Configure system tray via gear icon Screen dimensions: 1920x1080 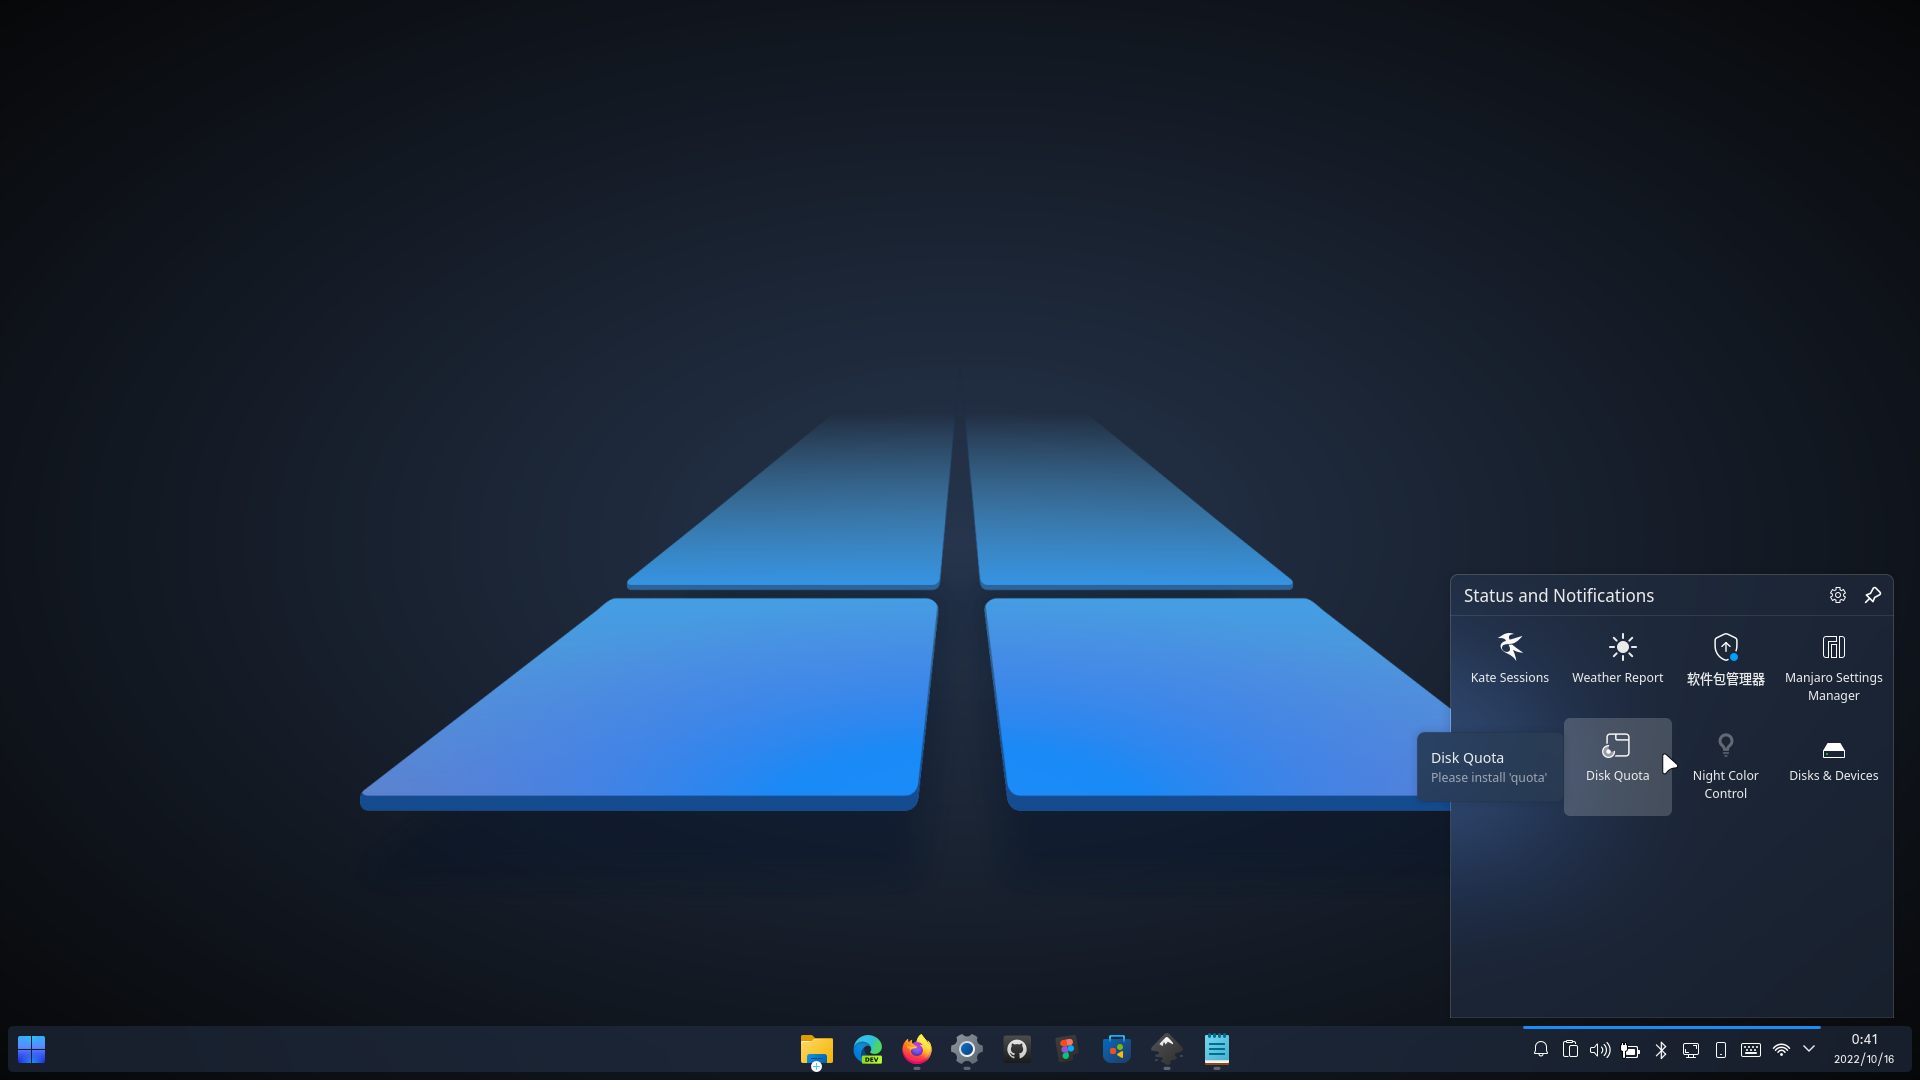point(1838,595)
